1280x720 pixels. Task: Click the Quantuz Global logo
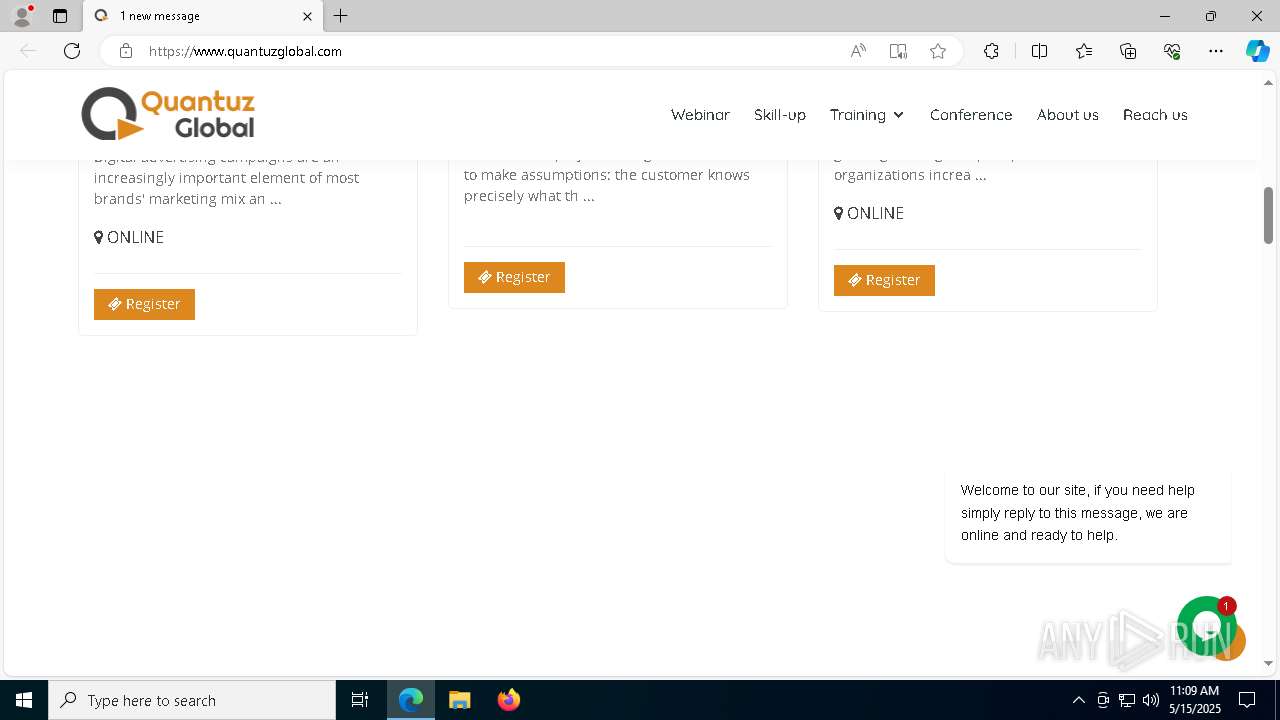tap(168, 114)
